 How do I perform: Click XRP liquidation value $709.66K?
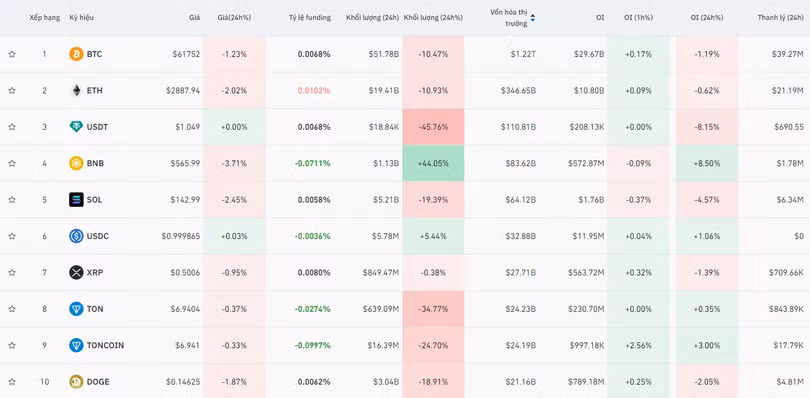click(x=786, y=272)
